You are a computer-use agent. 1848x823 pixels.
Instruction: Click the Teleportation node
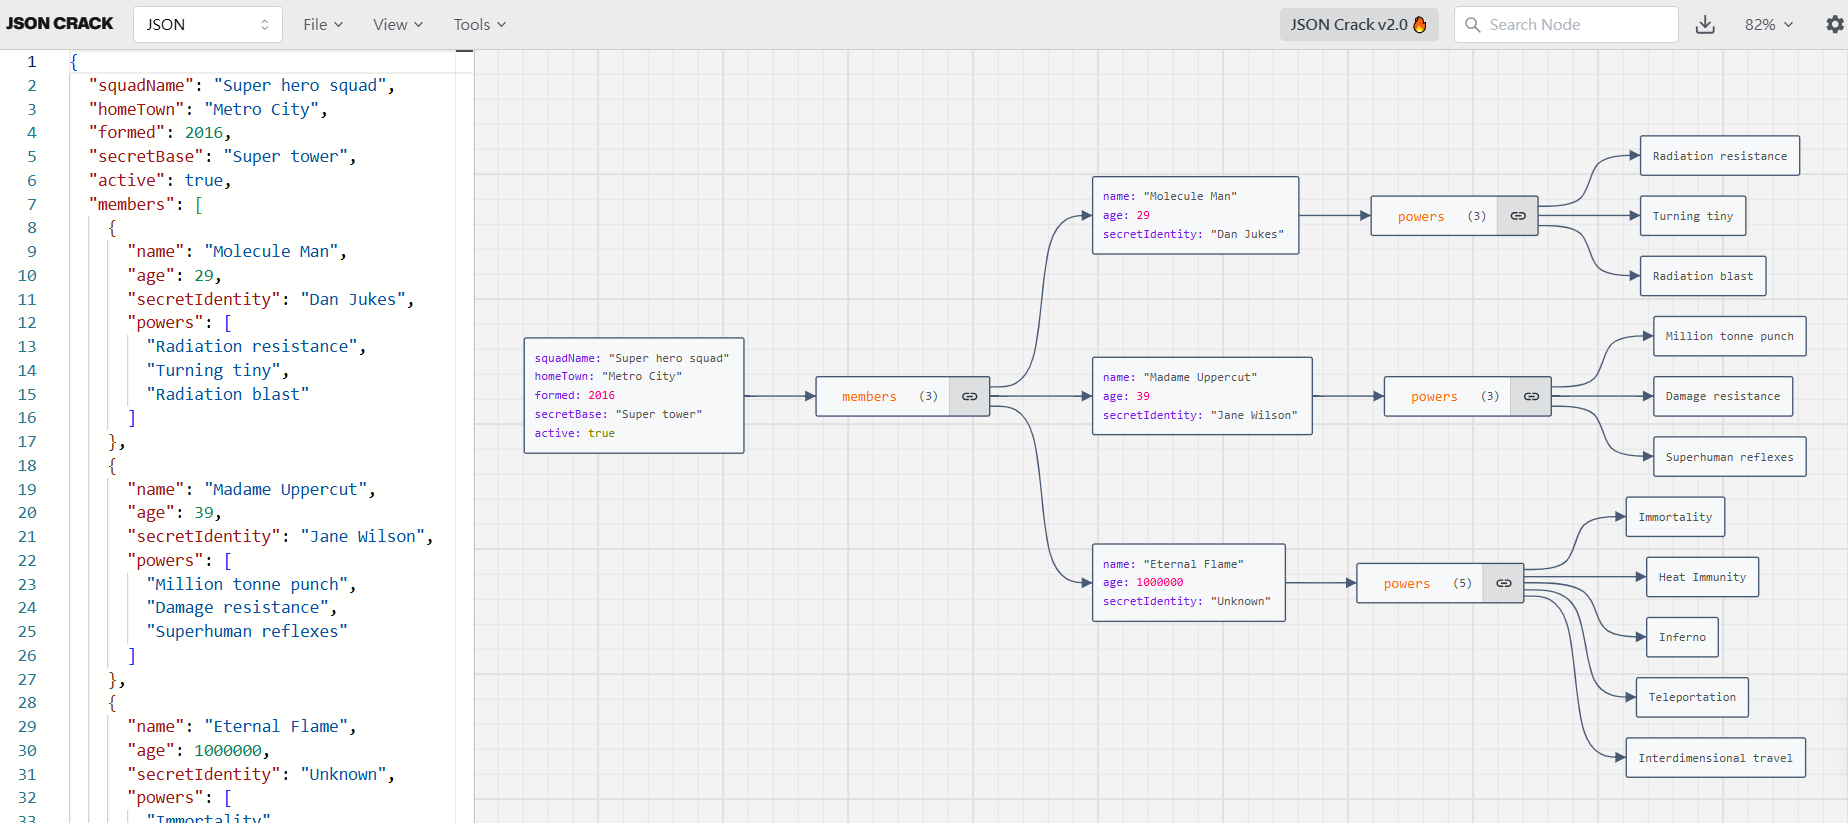pos(1692,697)
